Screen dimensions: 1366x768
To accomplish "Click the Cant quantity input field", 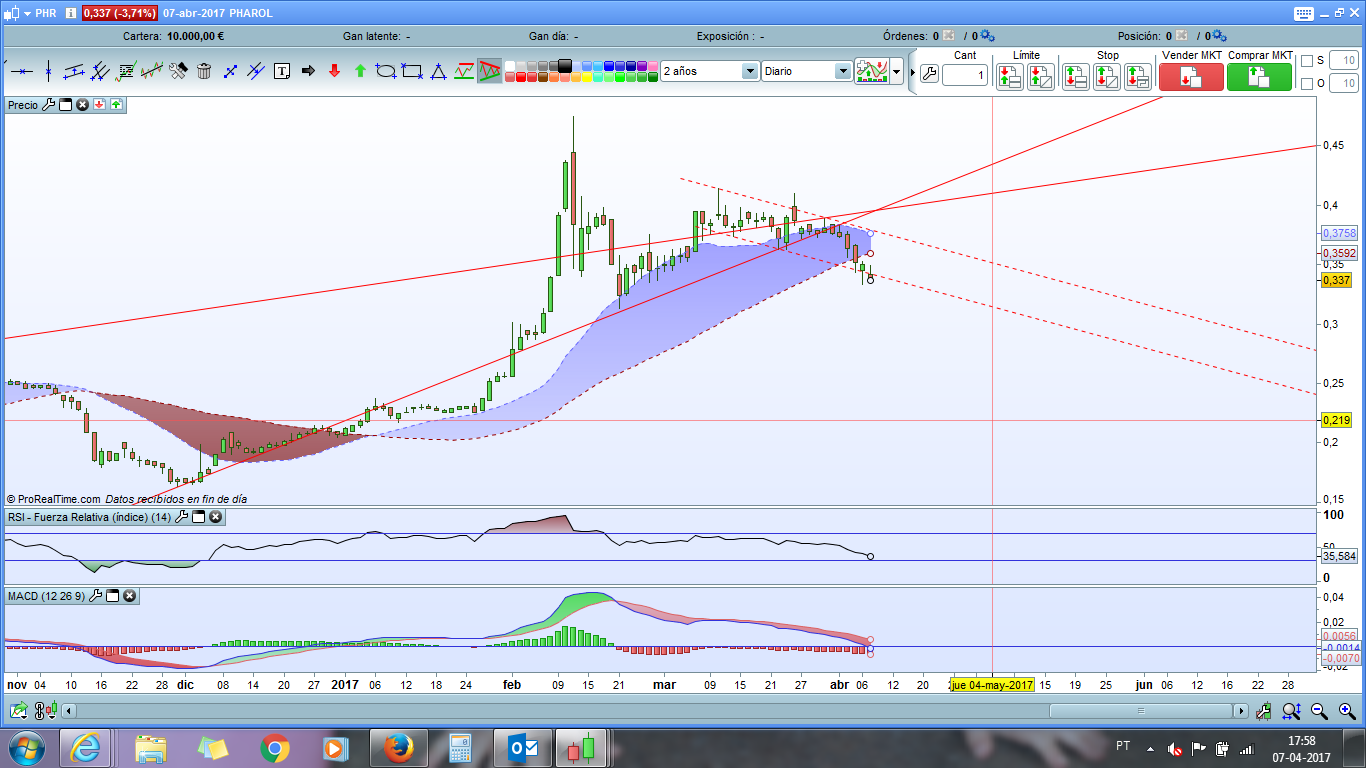I will pos(965,75).
